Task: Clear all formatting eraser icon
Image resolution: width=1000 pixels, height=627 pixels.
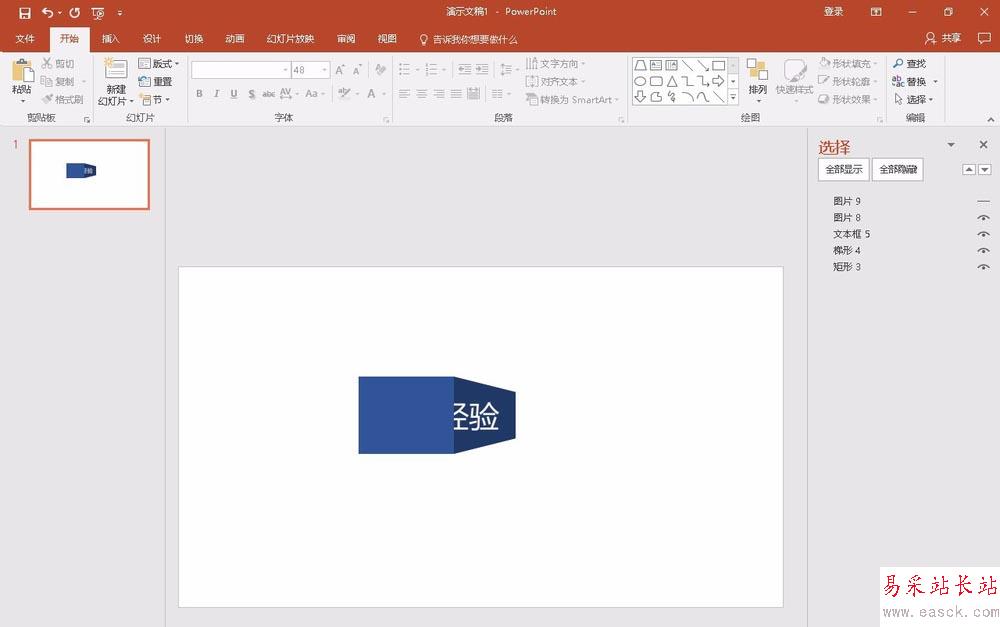Action: (381, 70)
